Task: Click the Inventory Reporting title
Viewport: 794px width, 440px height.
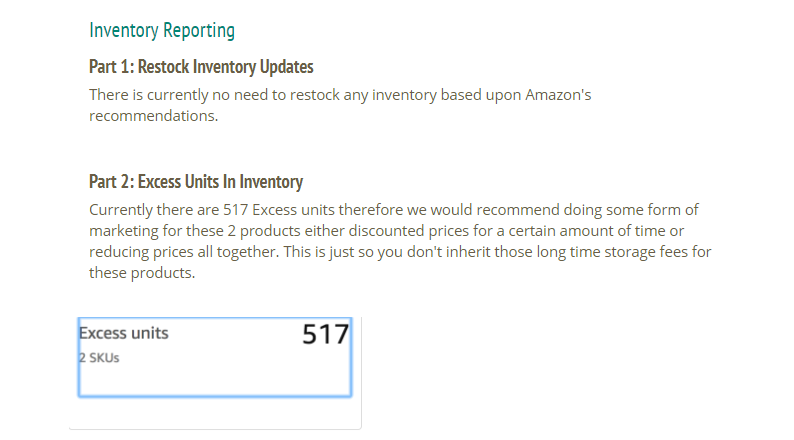Action: point(162,30)
